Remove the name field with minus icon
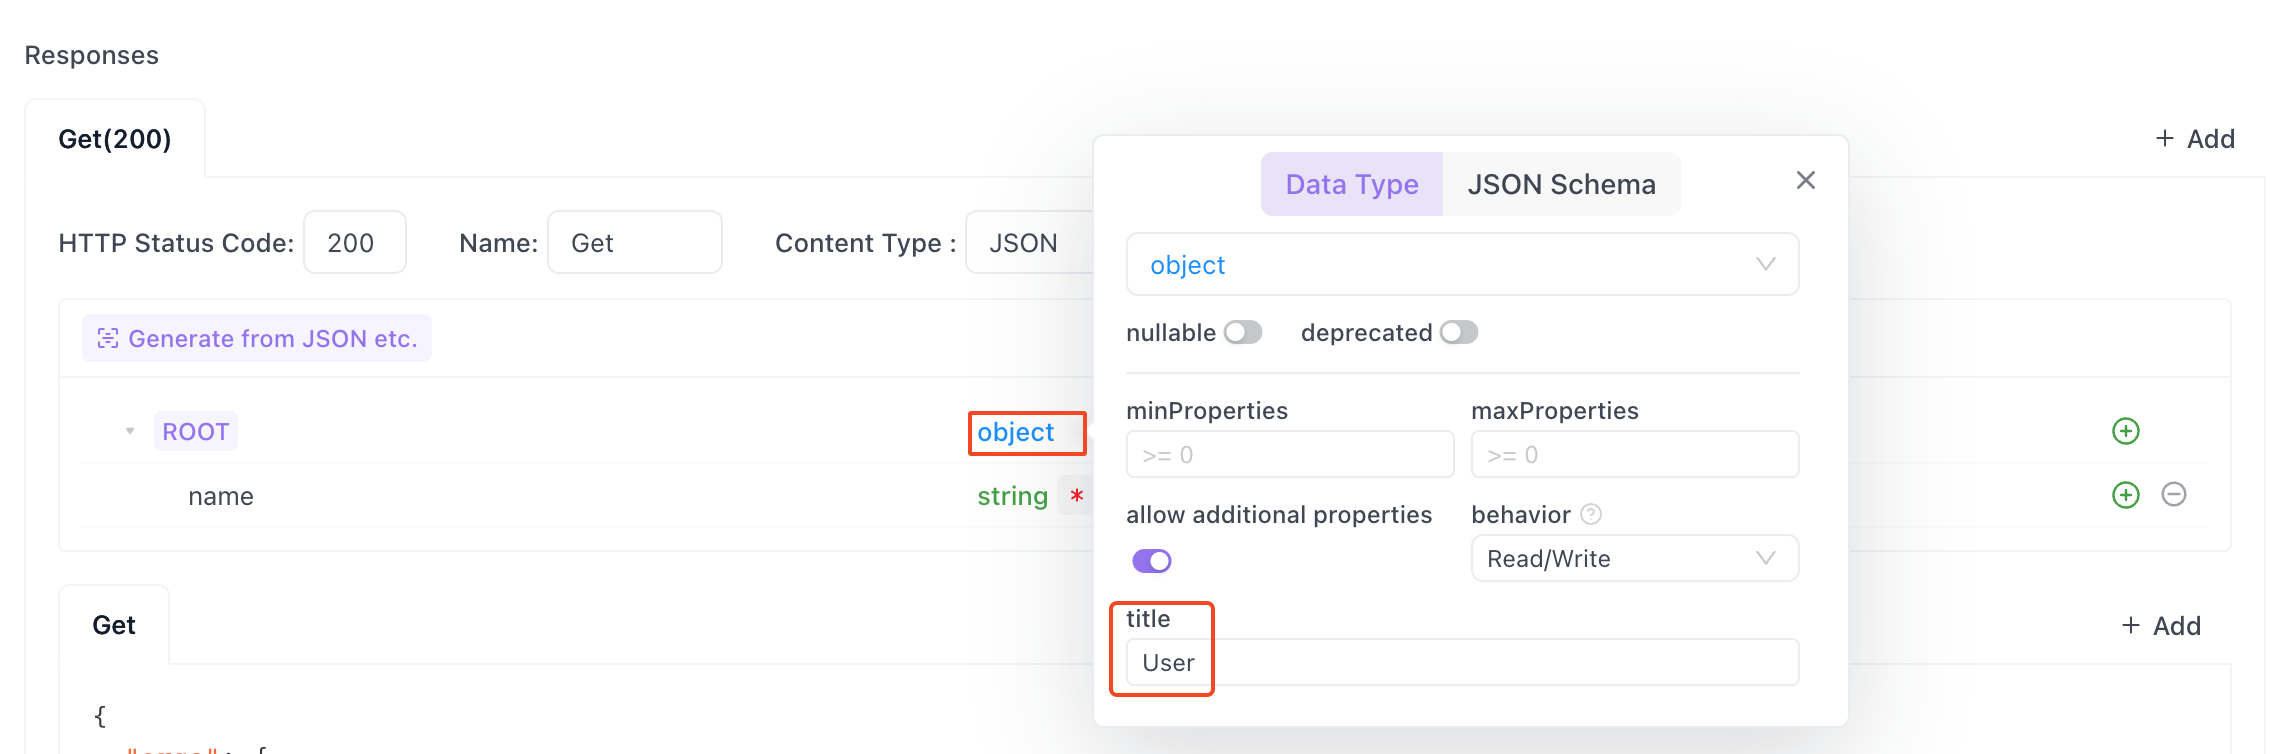 pyautogui.click(x=2173, y=494)
